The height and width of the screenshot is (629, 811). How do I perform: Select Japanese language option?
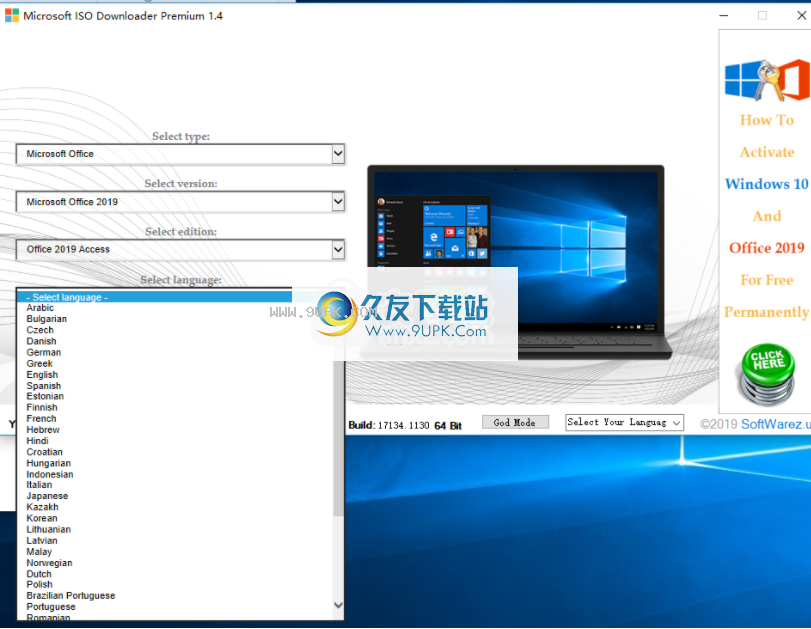click(47, 496)
